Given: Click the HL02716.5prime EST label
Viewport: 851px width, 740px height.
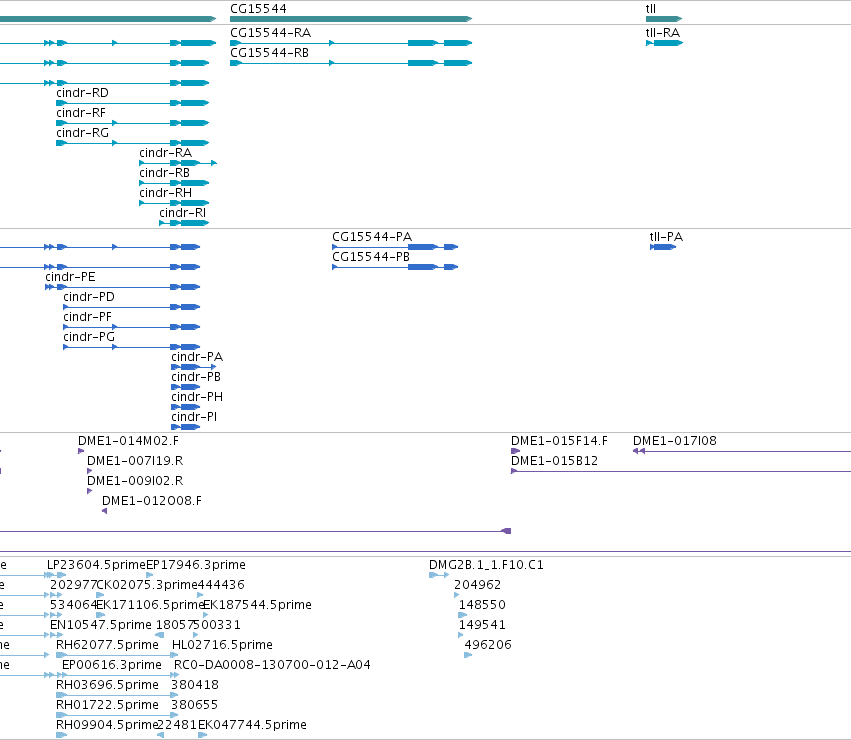Looking at the screenshot, I should point(223,645).
